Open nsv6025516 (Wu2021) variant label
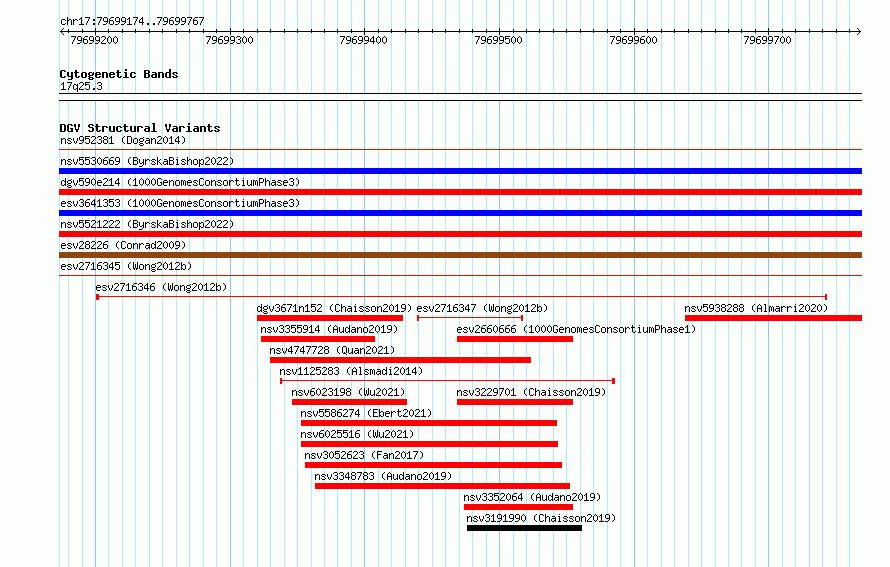 tap(357, 434)
